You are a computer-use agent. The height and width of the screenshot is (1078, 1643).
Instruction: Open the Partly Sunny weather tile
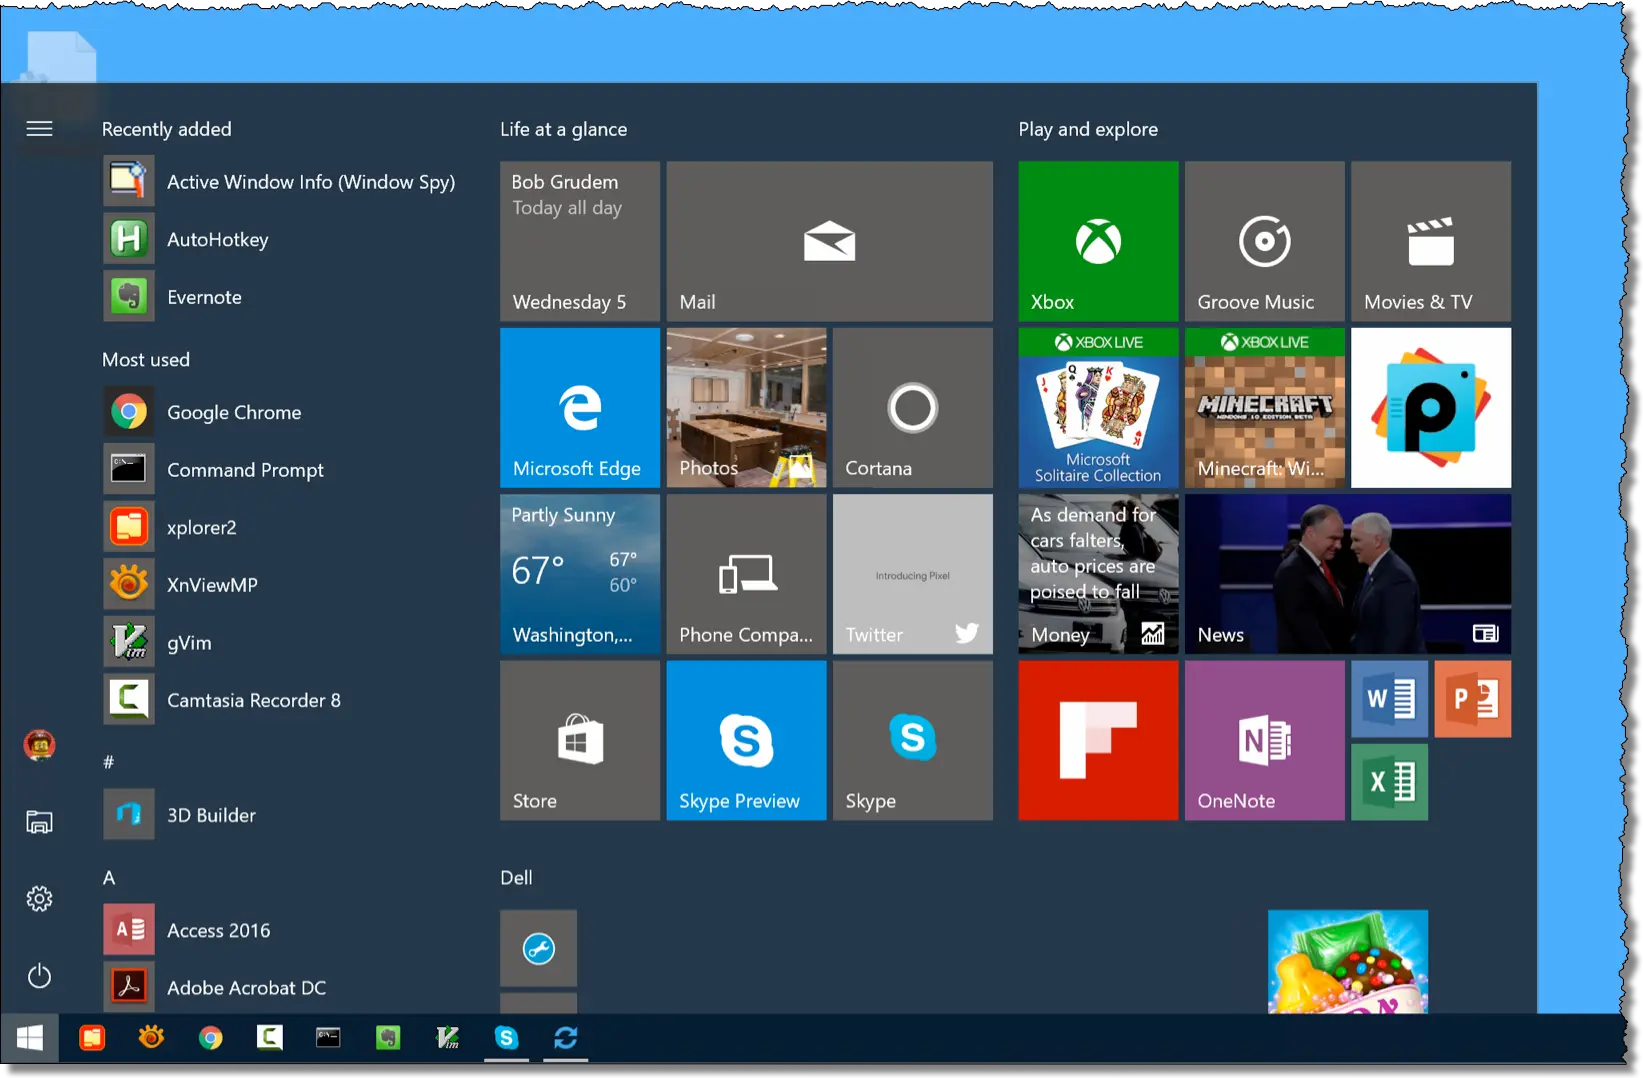(x=580, y=574)
